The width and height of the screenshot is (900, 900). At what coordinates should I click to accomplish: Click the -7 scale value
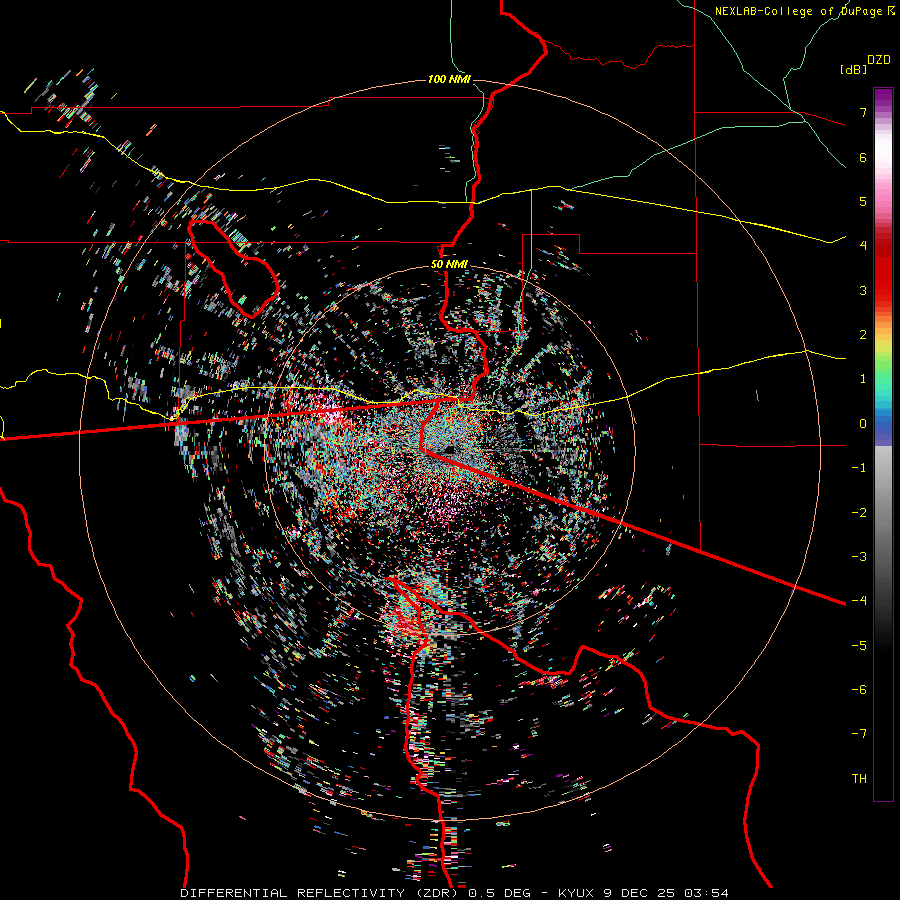coord(859,734)
